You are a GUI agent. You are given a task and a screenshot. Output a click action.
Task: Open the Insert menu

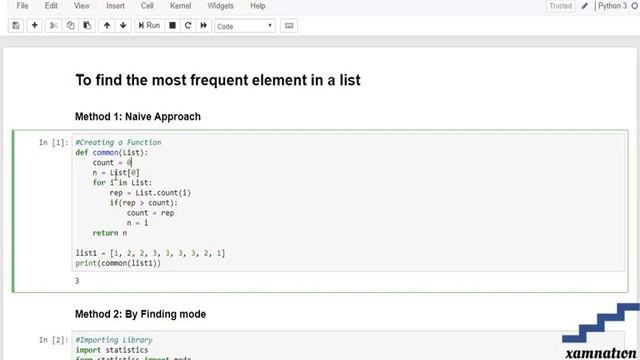[116, 6]
